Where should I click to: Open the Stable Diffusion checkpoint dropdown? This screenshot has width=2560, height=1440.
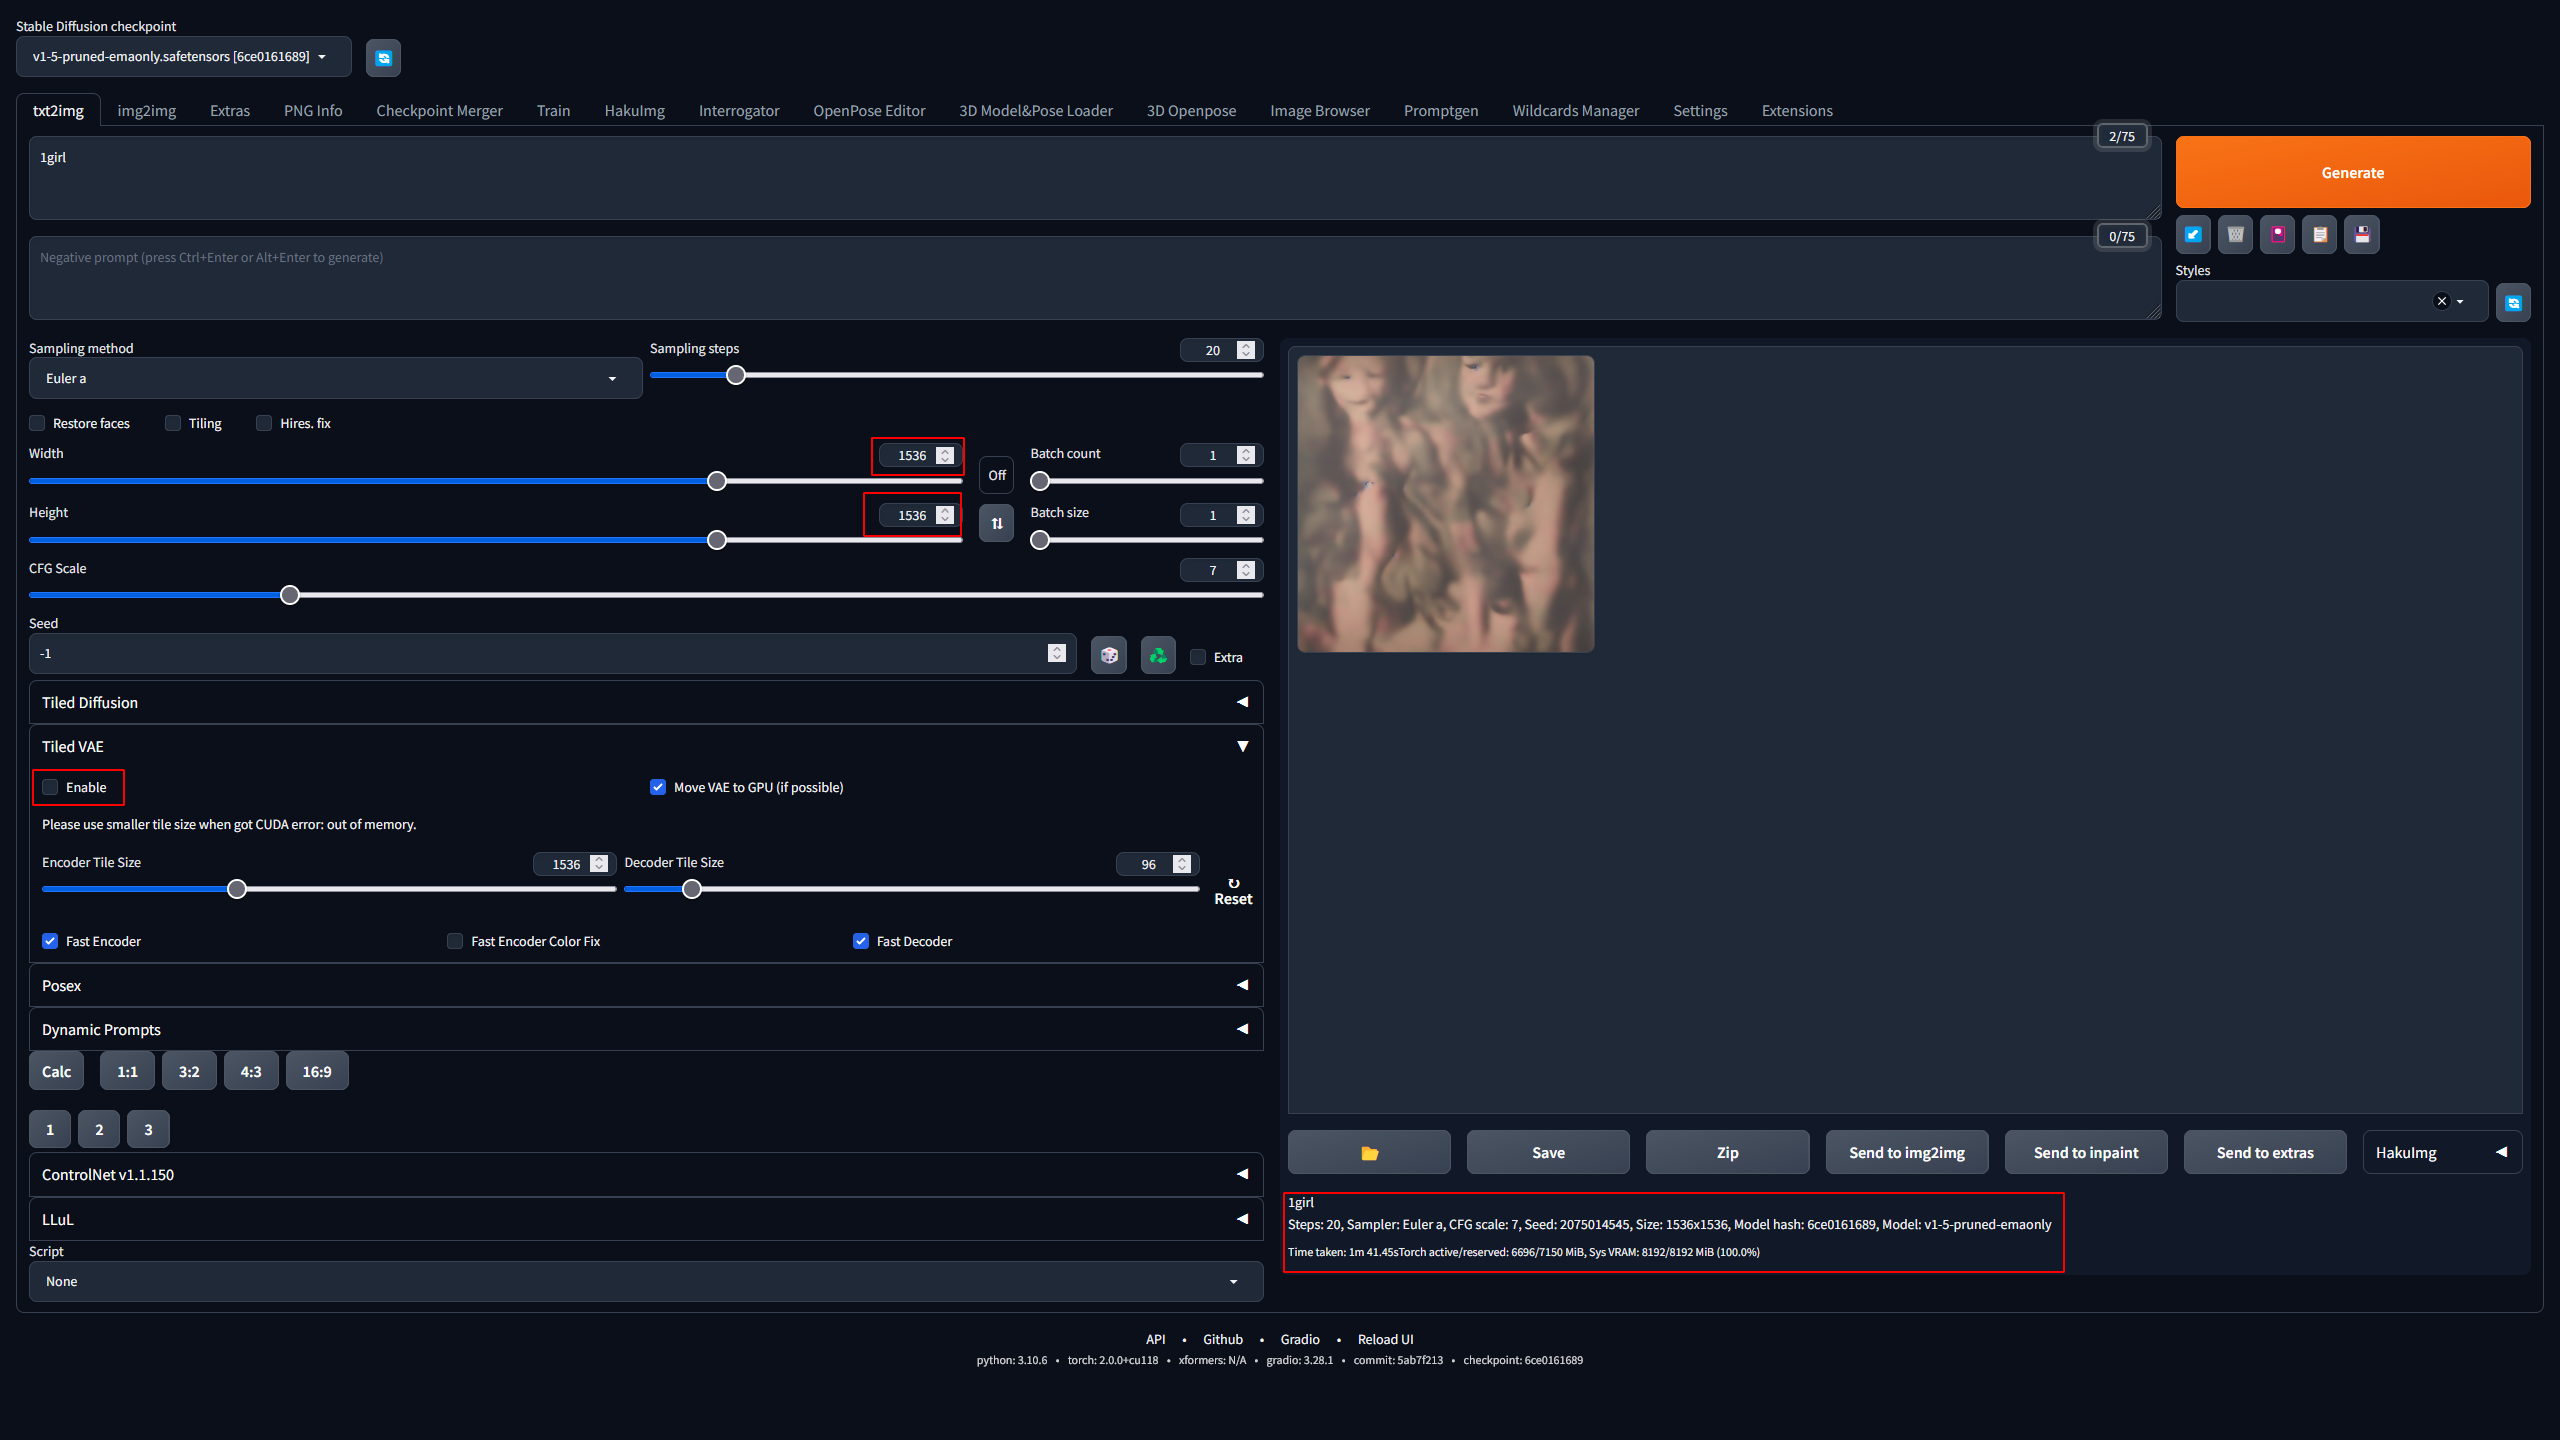click(183, 57)
